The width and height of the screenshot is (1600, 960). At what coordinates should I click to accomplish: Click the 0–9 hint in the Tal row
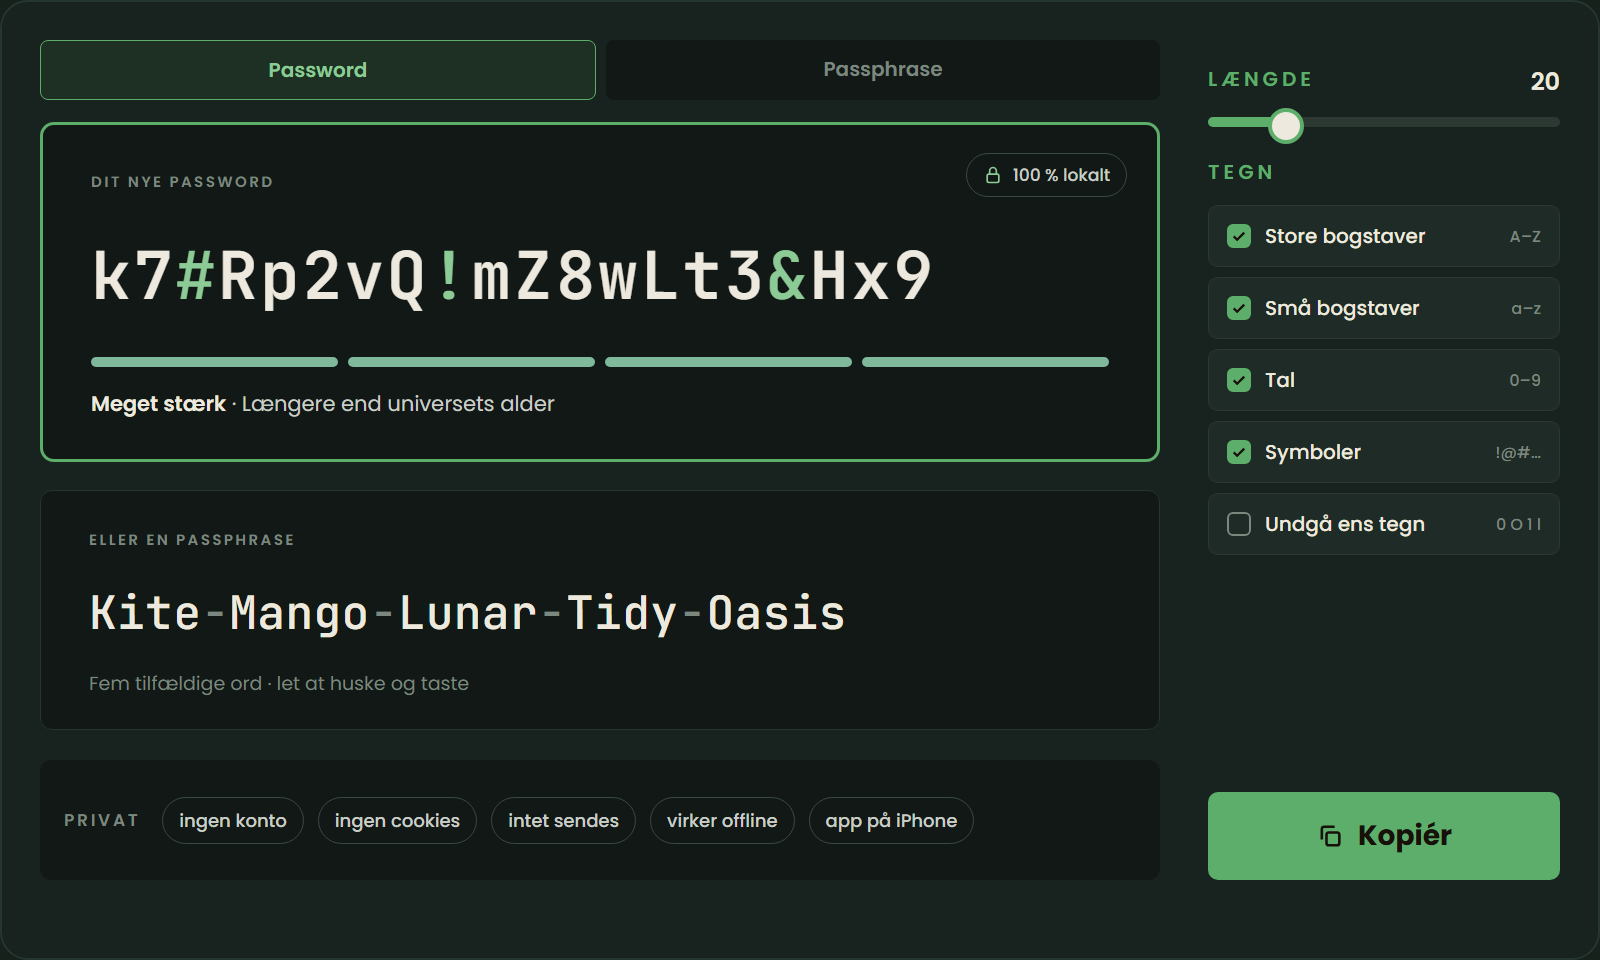point(1525,380)
